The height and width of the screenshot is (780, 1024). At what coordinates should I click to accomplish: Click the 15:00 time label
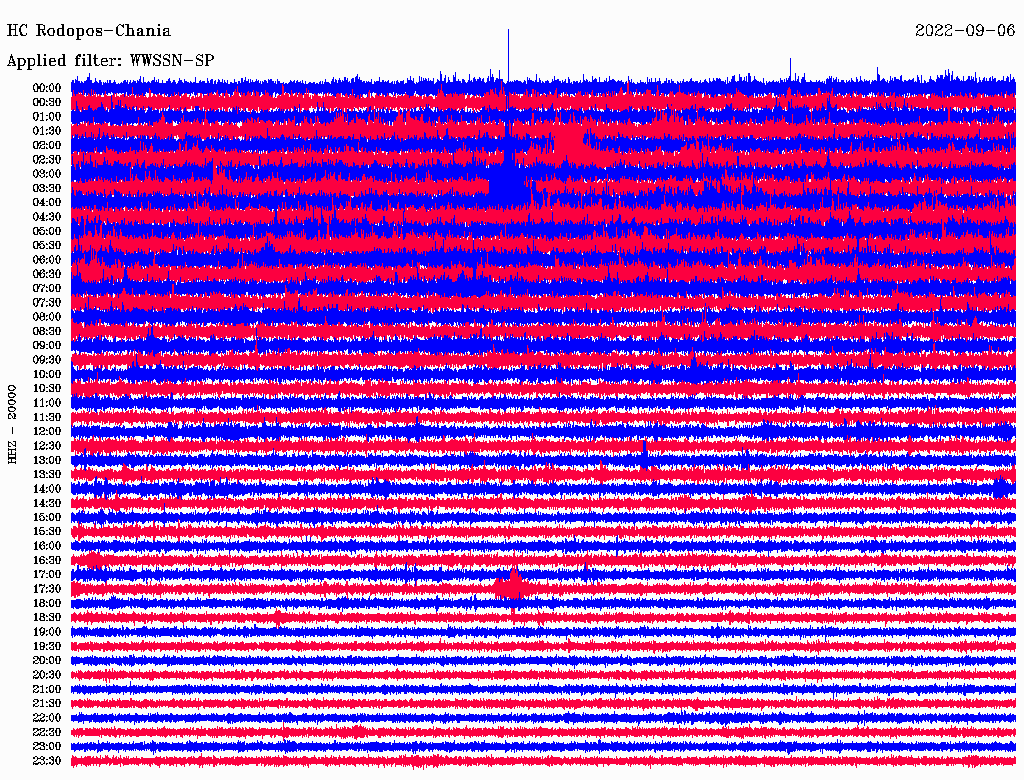pyautogui.click(x=46, y=517)
